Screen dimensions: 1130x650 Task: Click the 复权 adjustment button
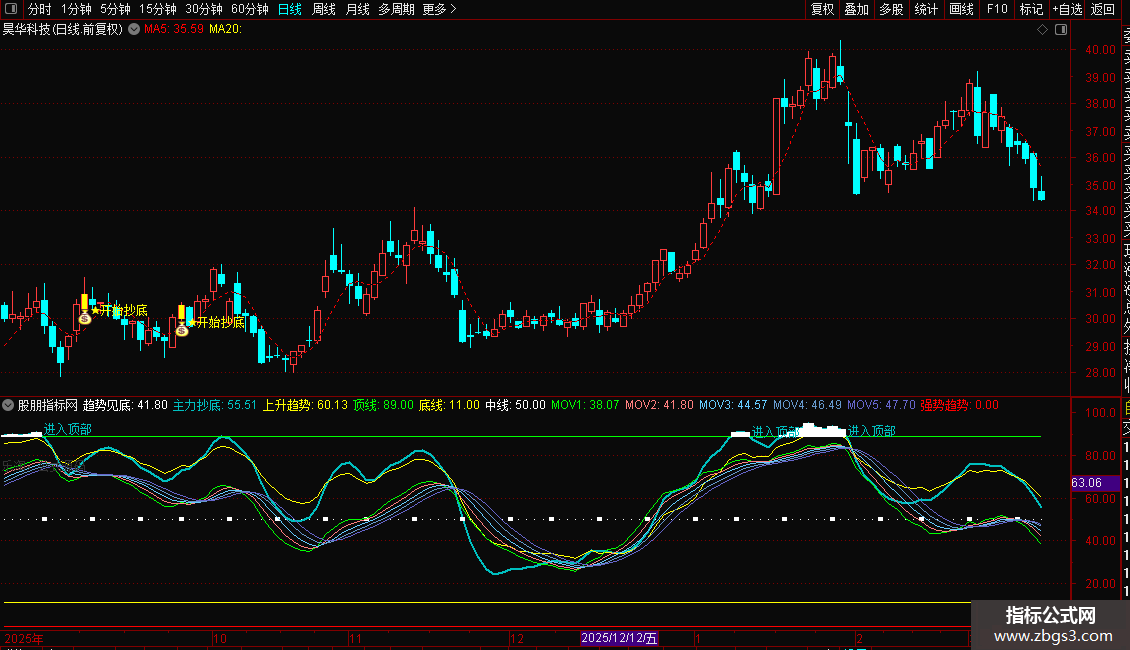(822, 9)
